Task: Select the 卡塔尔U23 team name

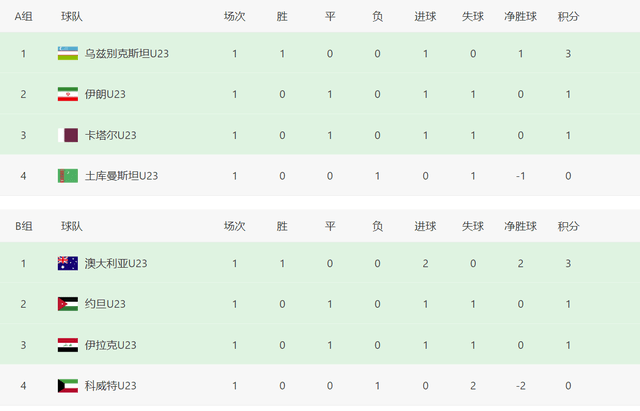Action: [110, 135]
